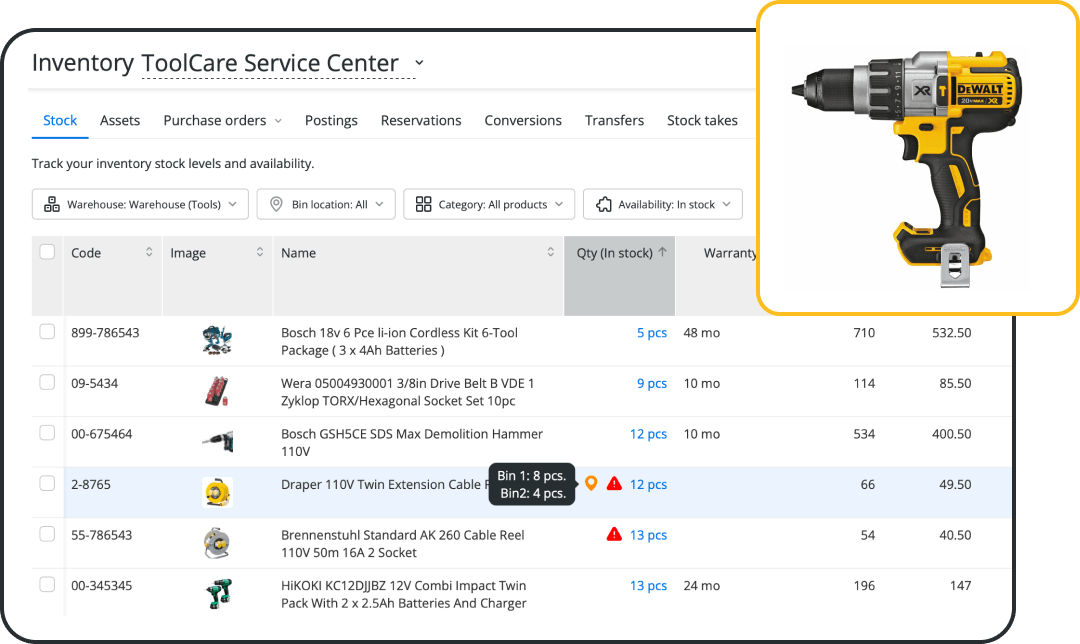This screenshot has width=1080, height=644.
Task: Click product code 899-786543
Action: pyautogui.click(x=105, y=333)
